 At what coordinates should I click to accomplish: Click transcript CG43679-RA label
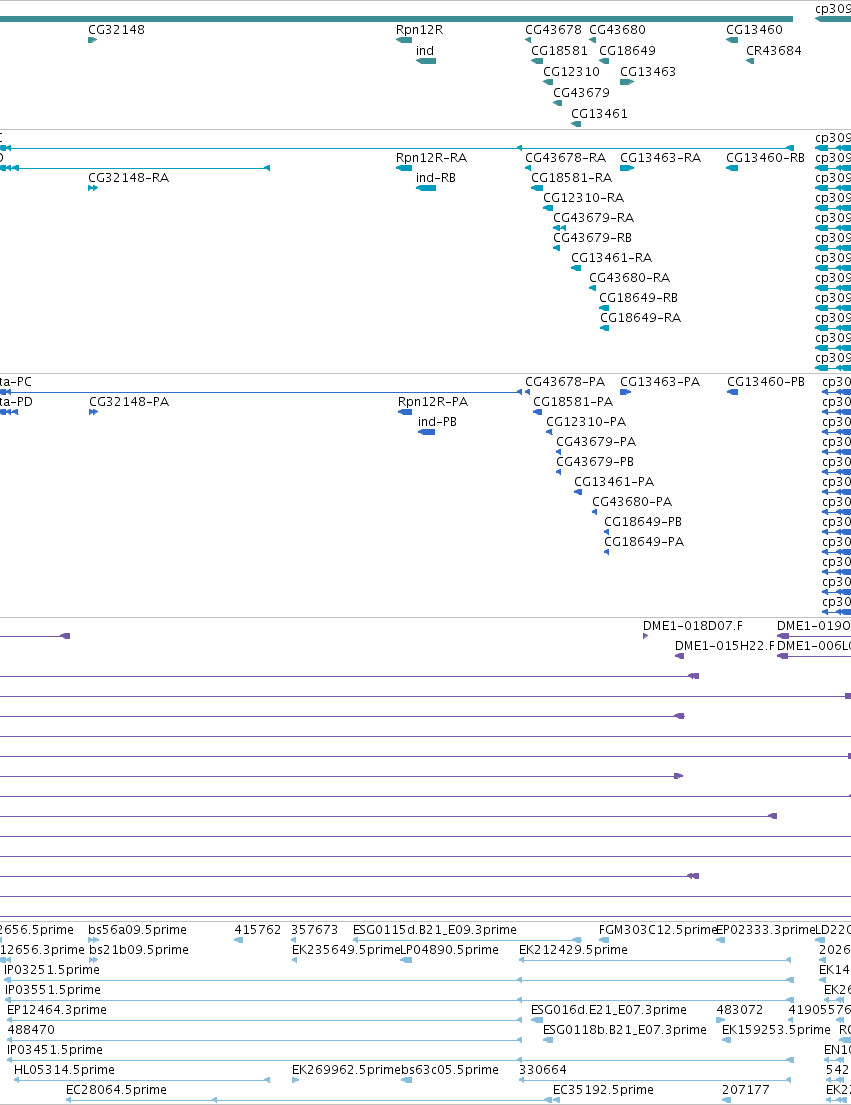tap(593, 218)
